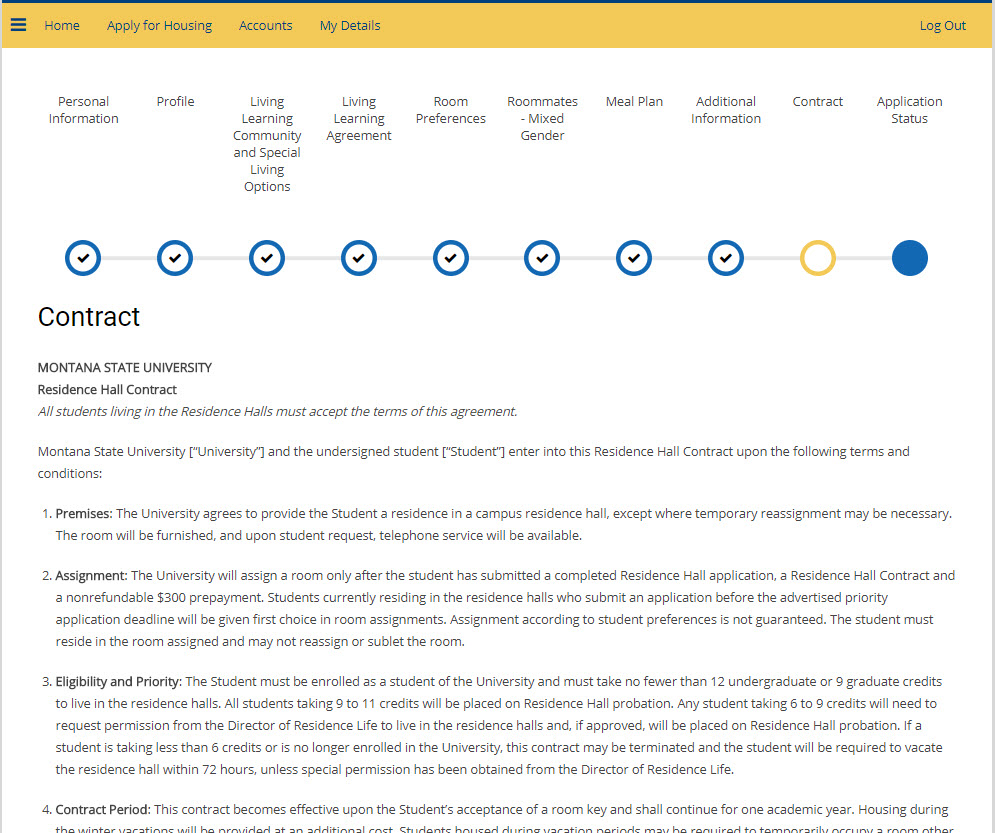Click the bold 'Eligibility and Priority:' clause label

pos(119,681)
